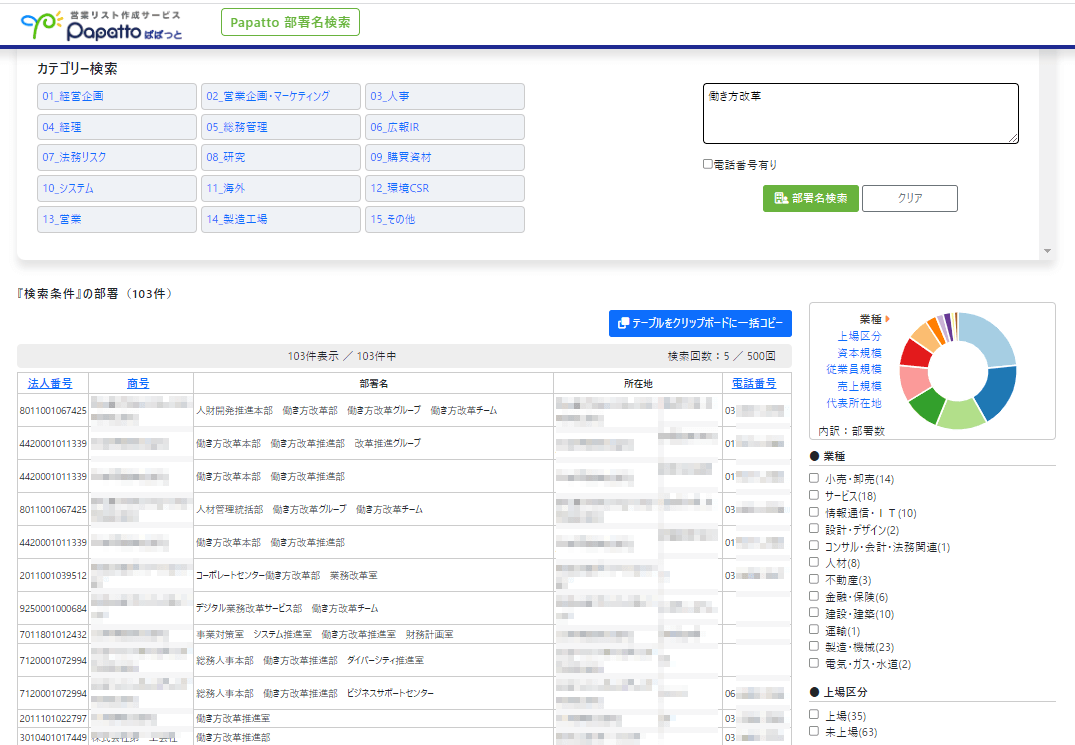1075x745 pixels.
Task: Check the 製造・機械(23) filter
Action: tap(814, 646)
